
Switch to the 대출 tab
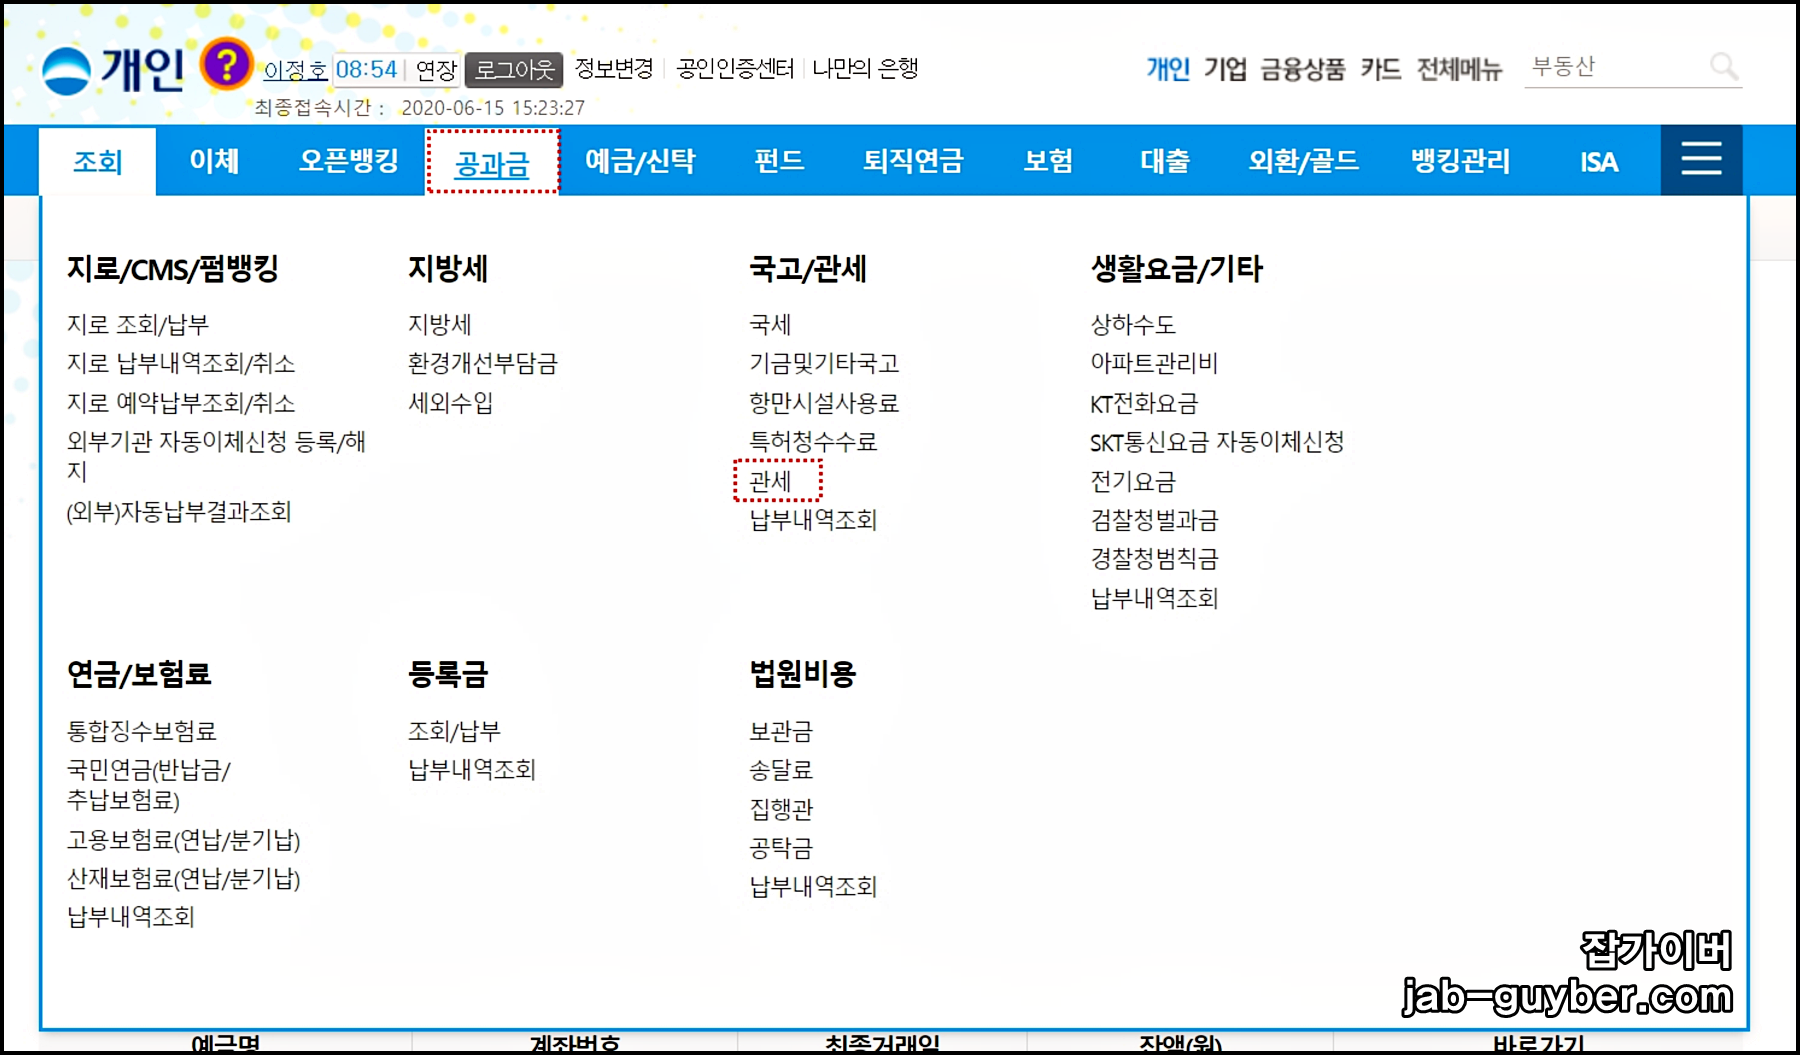[1165, 161]
